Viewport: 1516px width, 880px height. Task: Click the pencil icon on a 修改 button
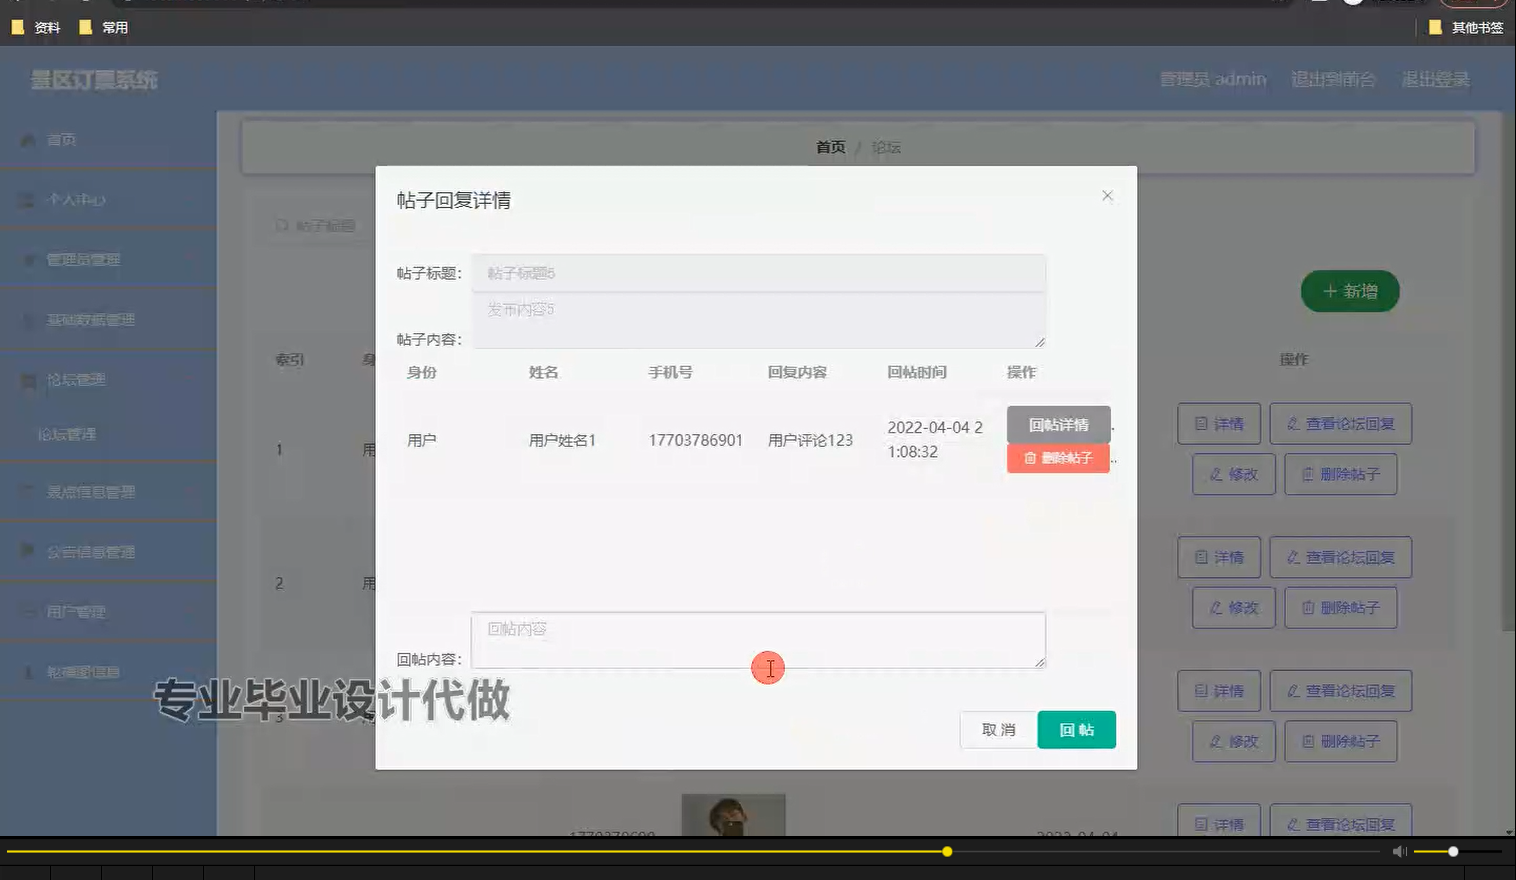coord(1215,474)
